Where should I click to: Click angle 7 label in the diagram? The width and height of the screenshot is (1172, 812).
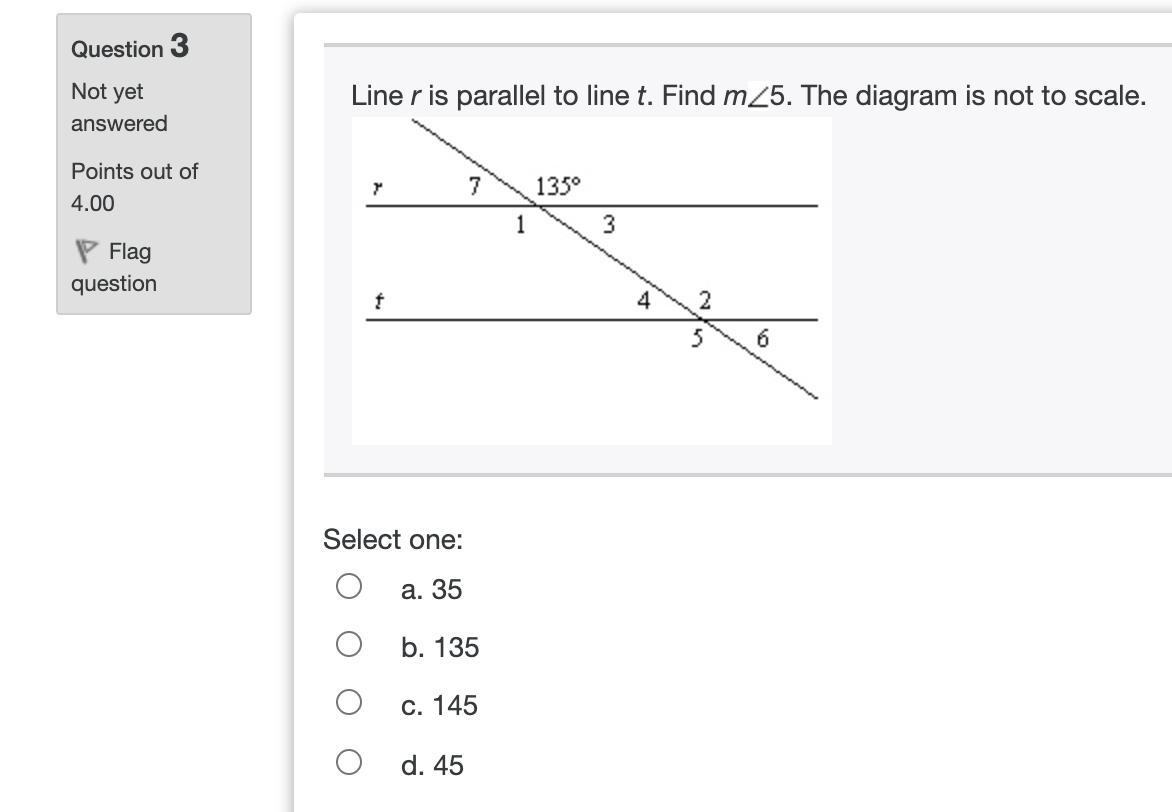[475, 185]
